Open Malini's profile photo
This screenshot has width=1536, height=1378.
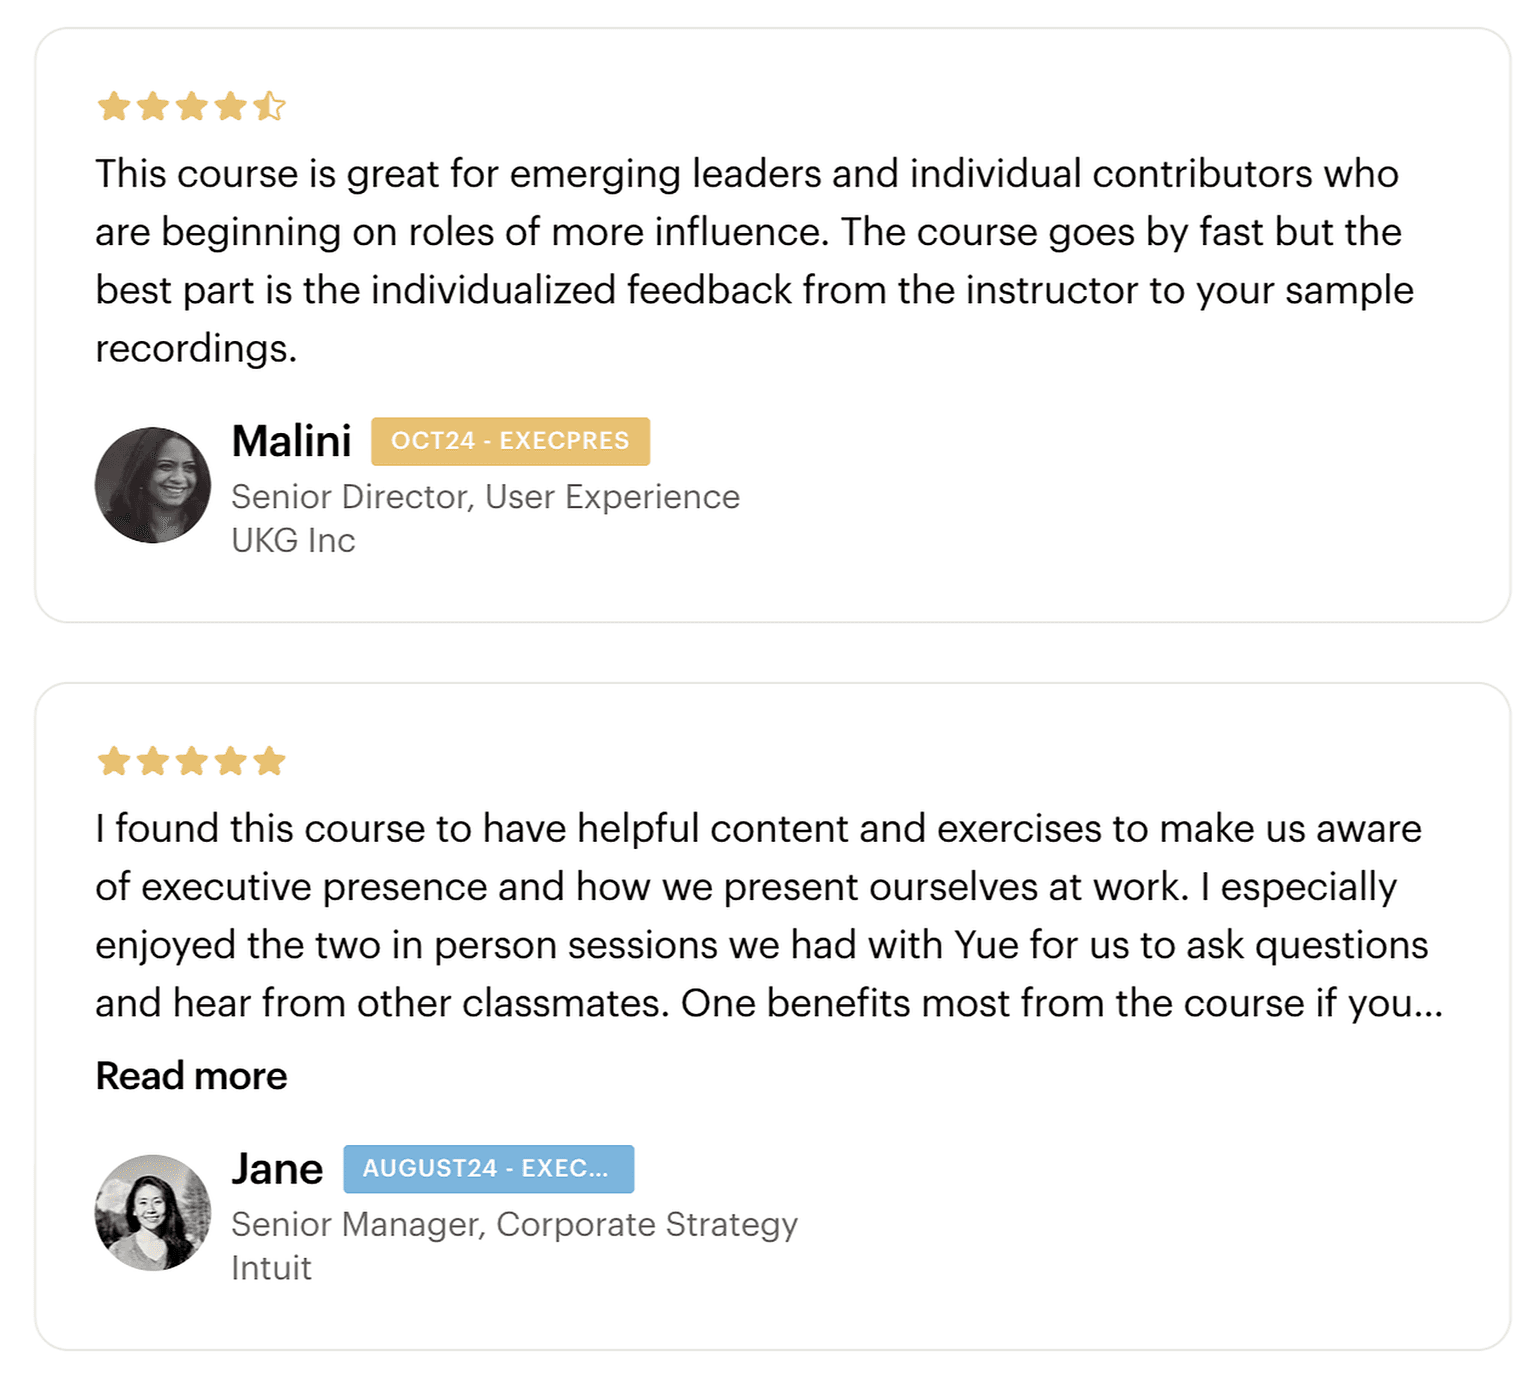(x=153, y=486)
